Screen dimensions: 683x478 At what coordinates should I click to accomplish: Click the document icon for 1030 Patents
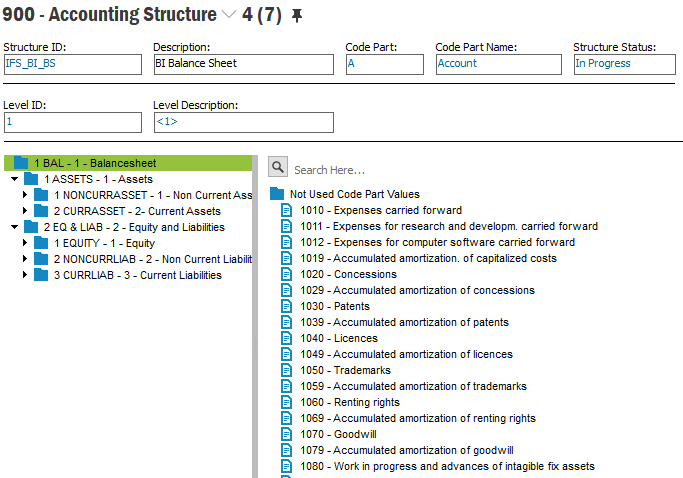coord(288,306)
